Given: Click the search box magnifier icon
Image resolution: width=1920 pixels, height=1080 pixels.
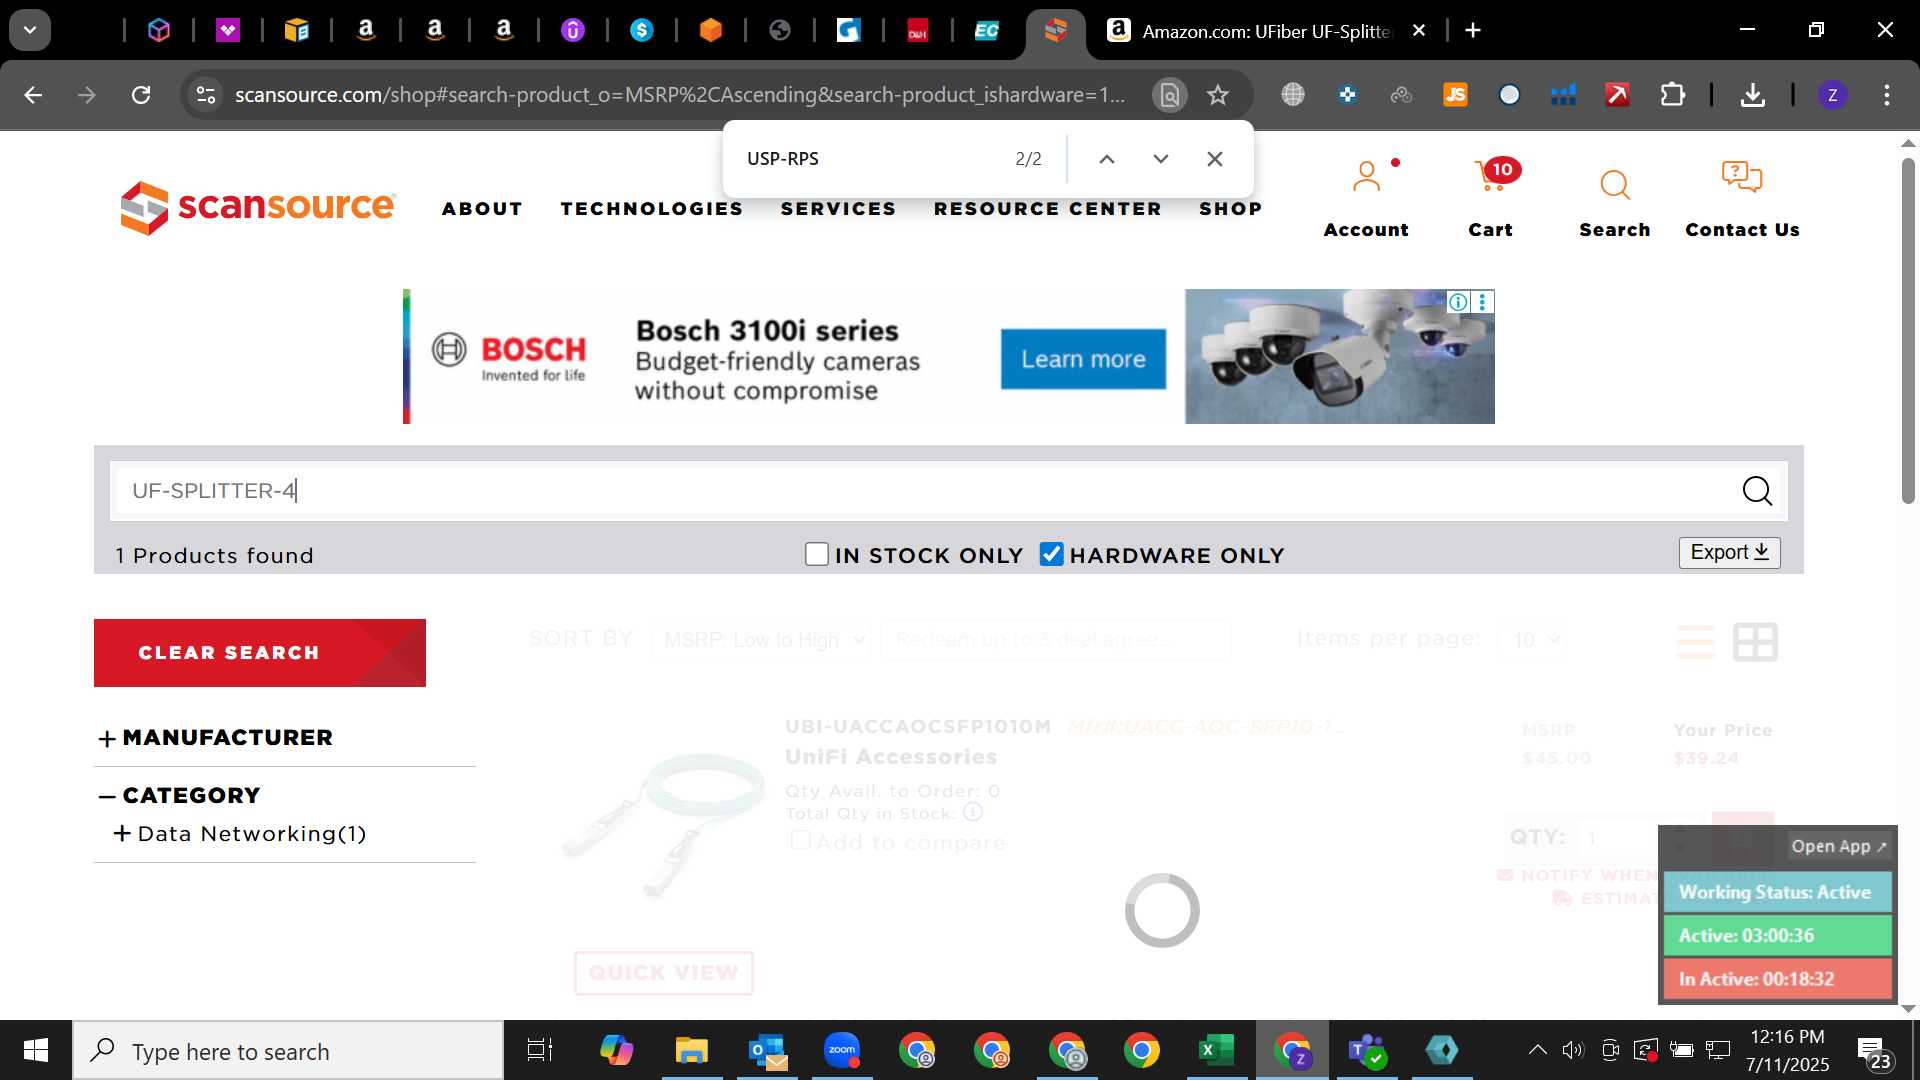Looking at the screenshot, I should point(1757,491).
